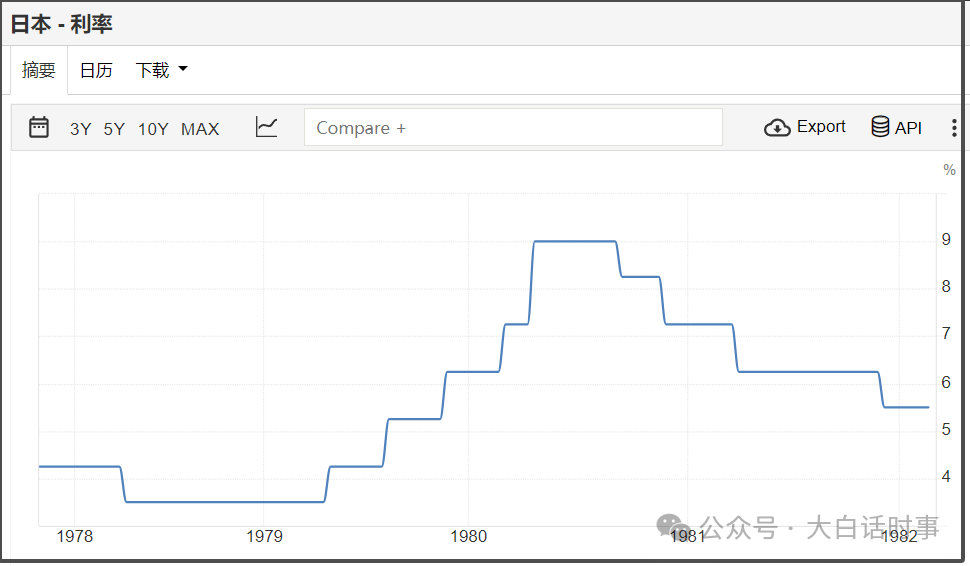This screenshot has width=970, height=566.
Task: Open the calendar date range picker
Action: click(x=39, y=127)
